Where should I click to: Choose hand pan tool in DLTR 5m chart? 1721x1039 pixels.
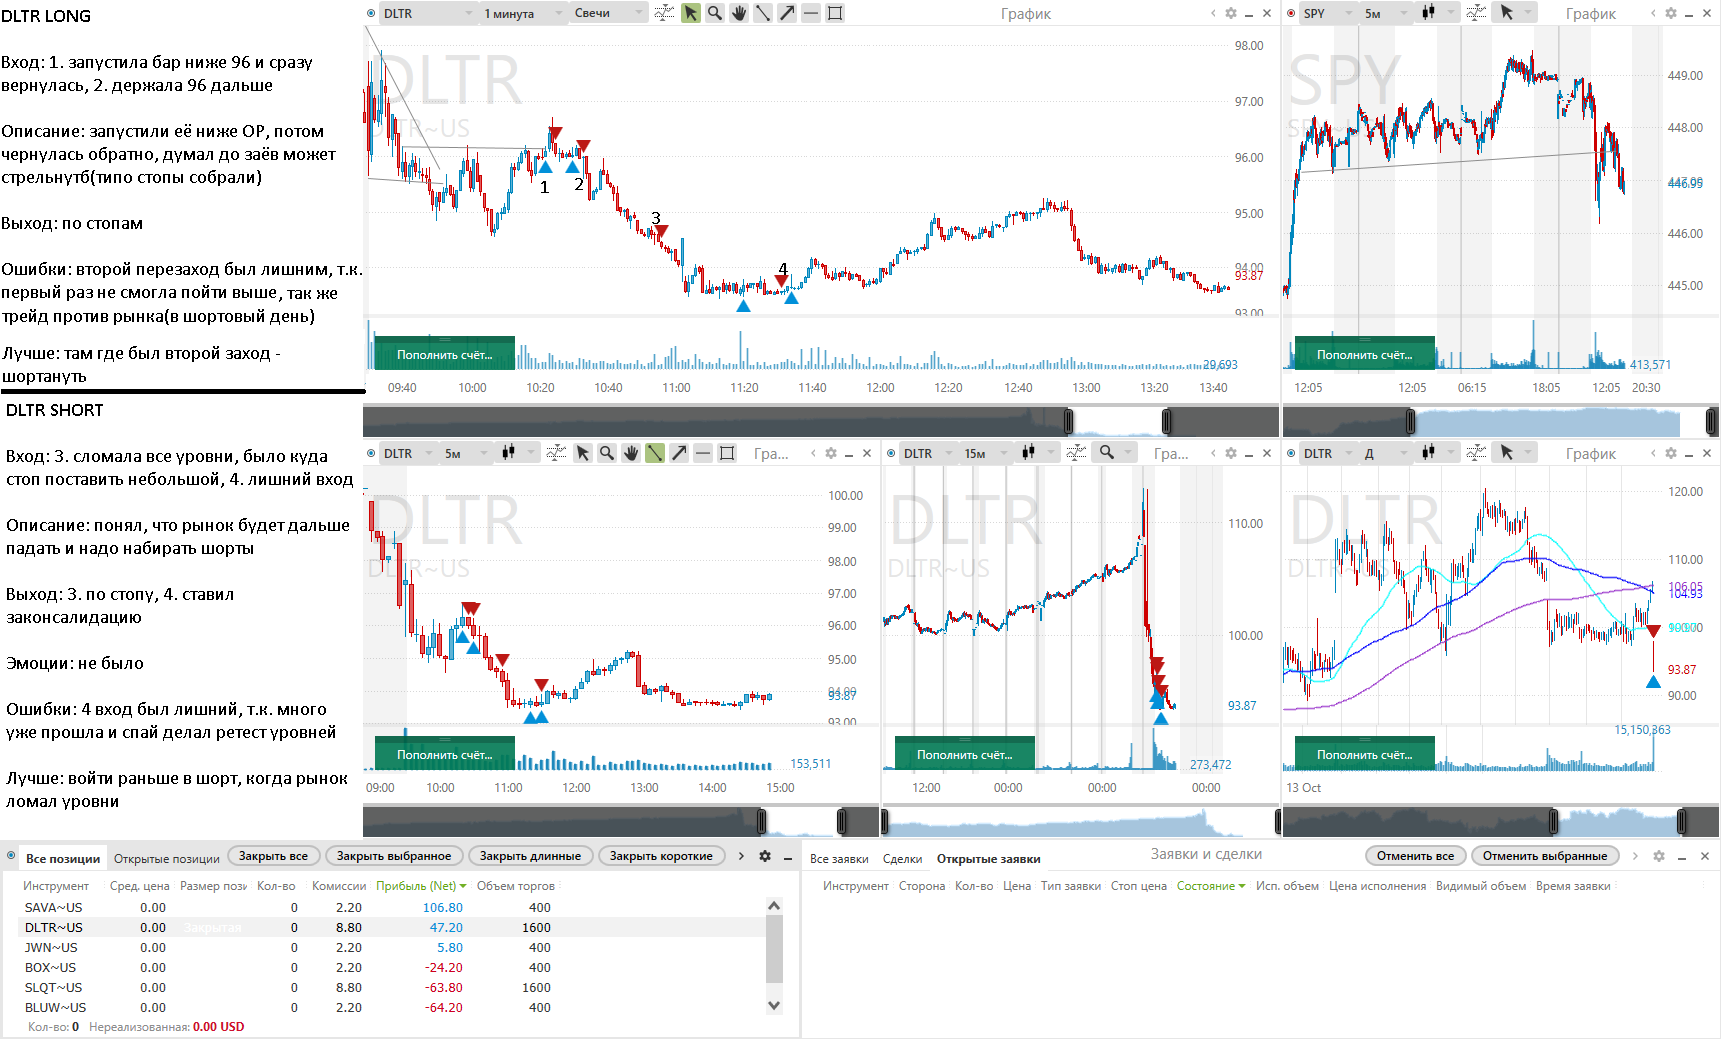point(630,453)
